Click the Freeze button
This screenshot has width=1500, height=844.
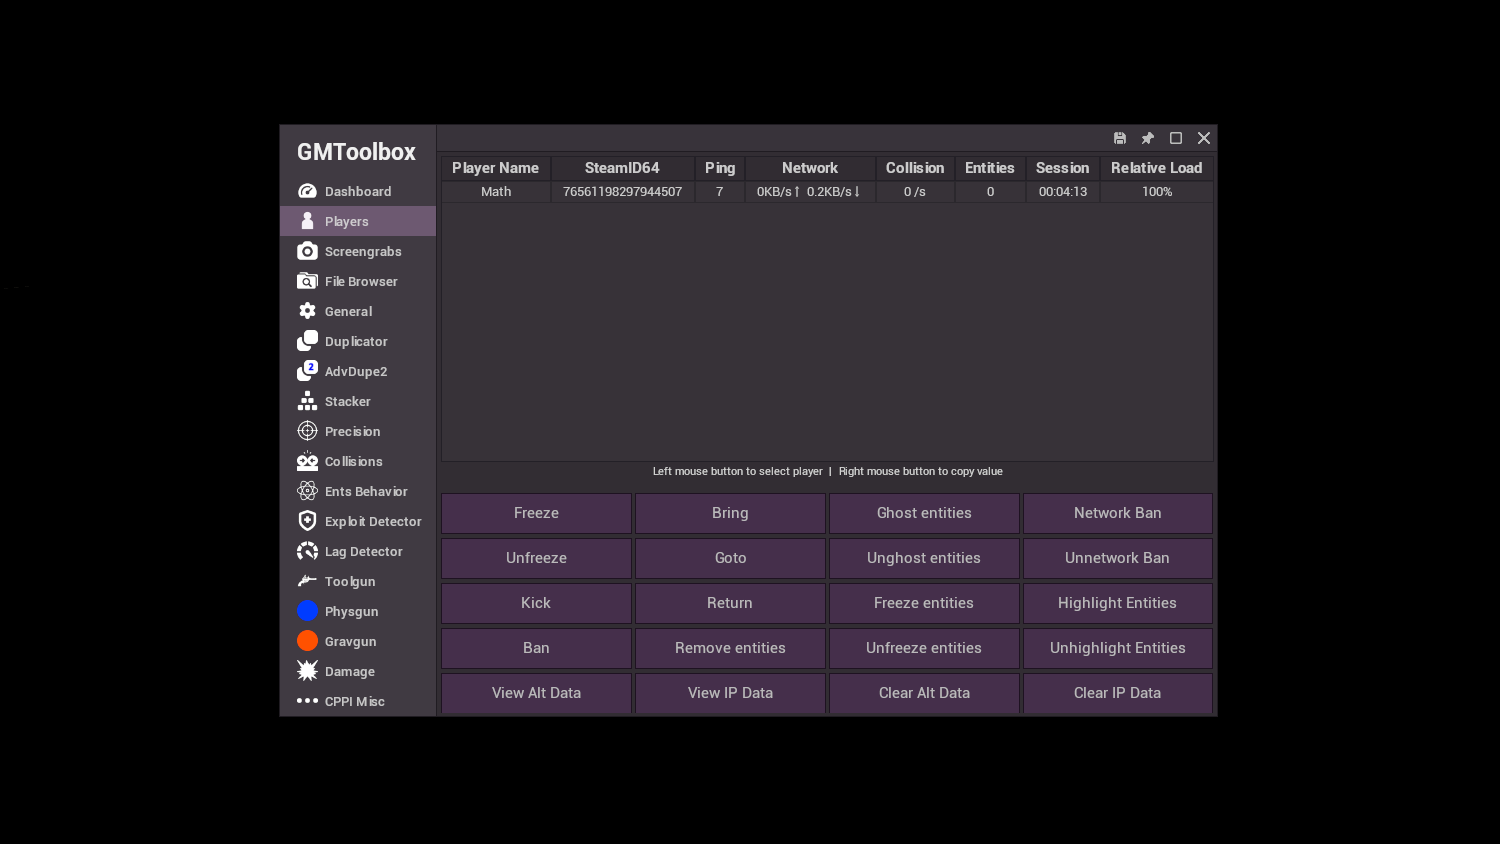(x=536, y=513)
